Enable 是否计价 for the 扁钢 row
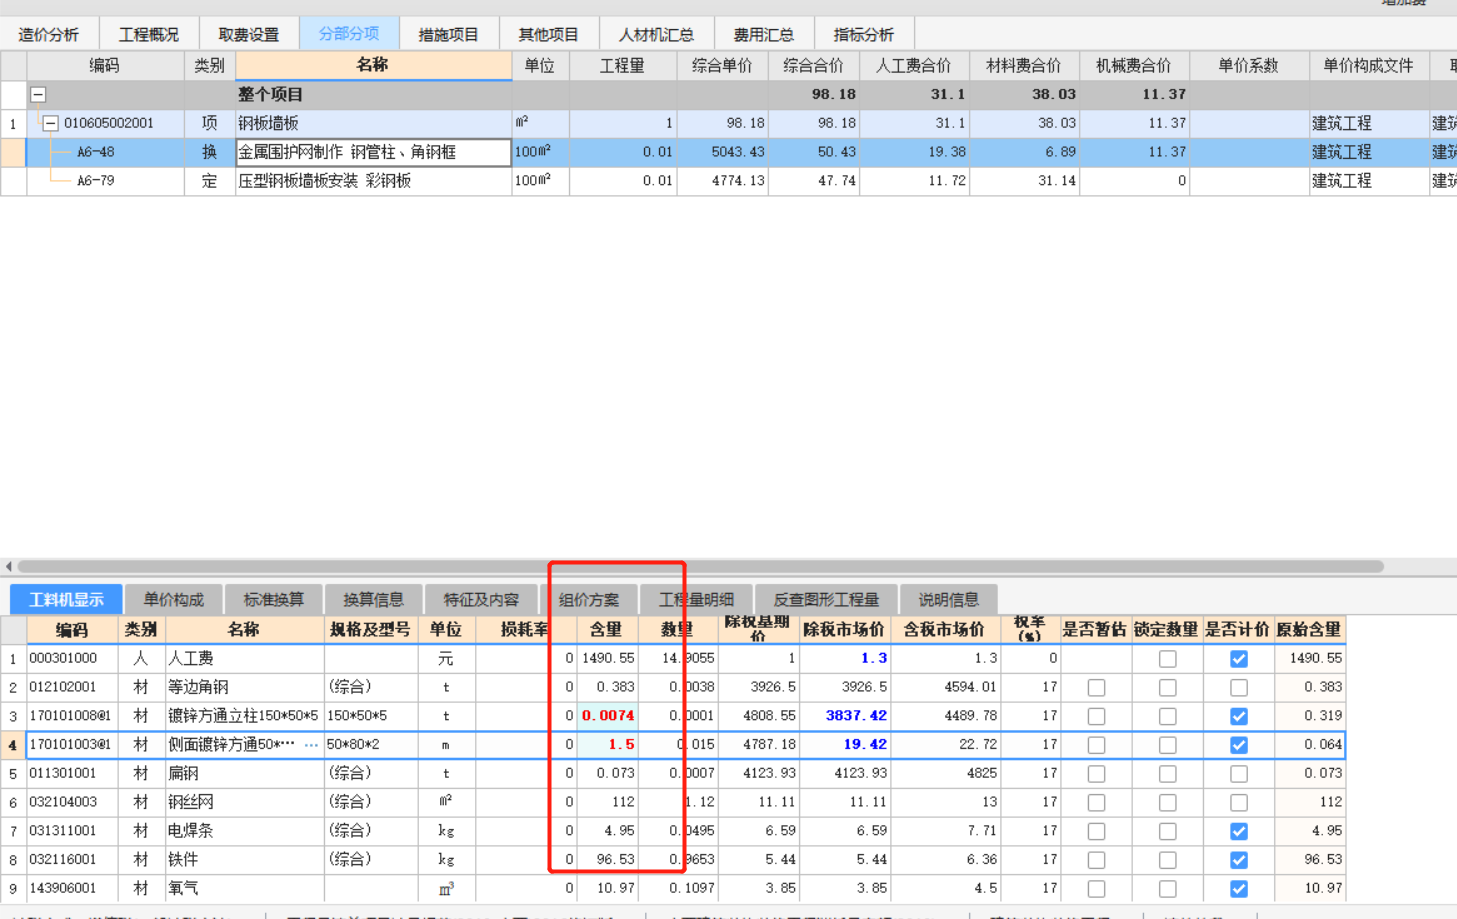The image size is (1457, 919). tap(1239, 774)
